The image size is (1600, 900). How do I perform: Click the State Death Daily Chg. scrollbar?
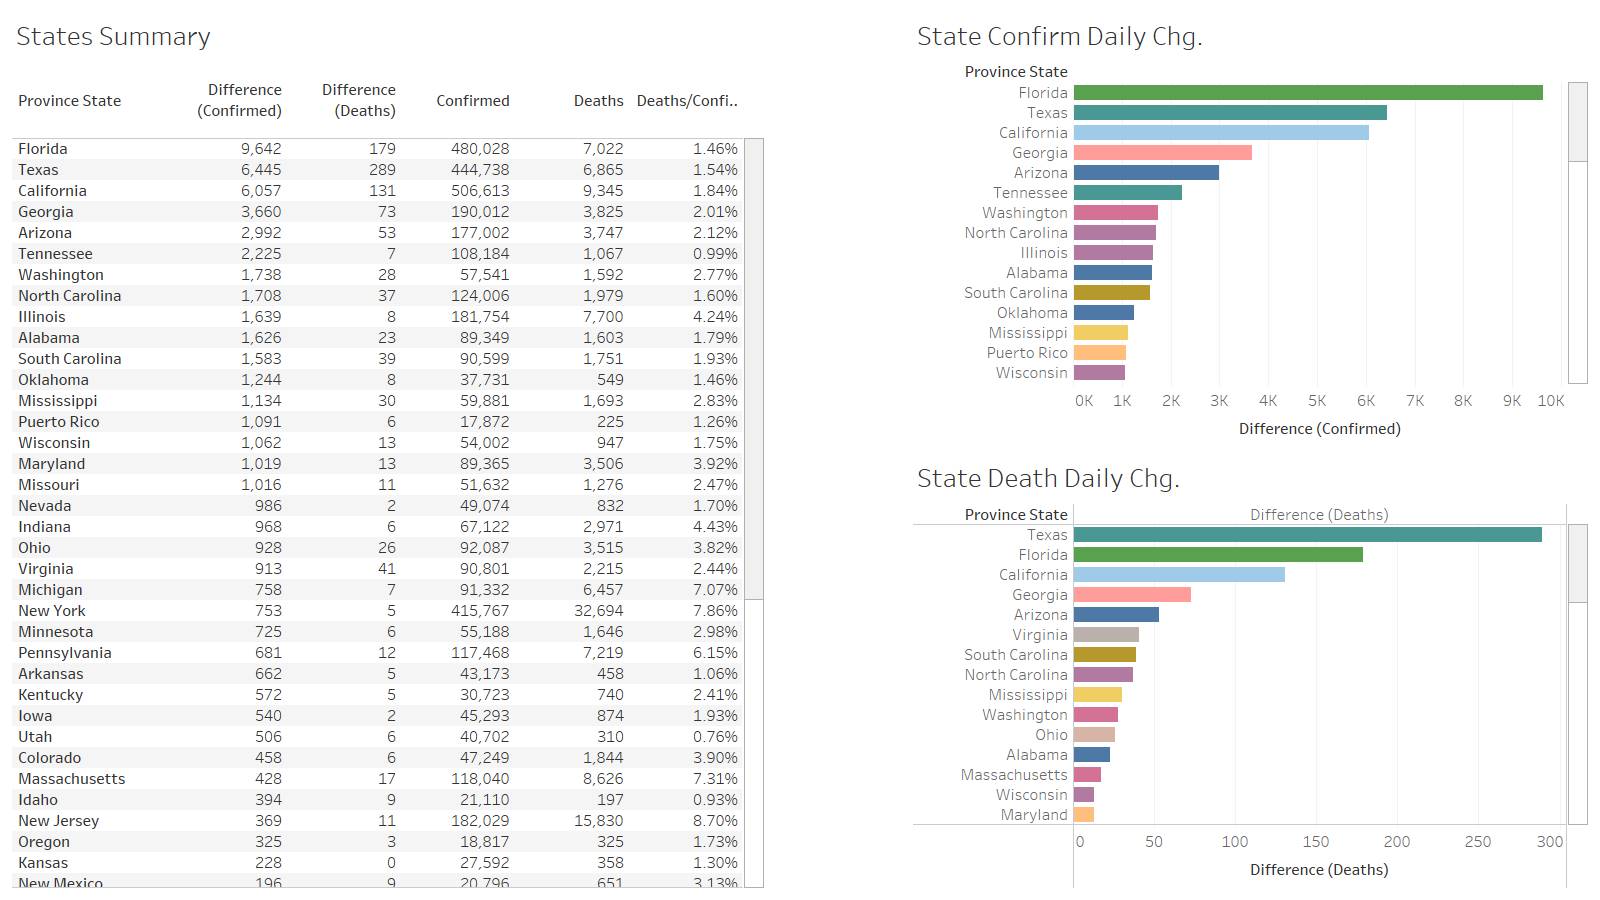coord(1578,564)
